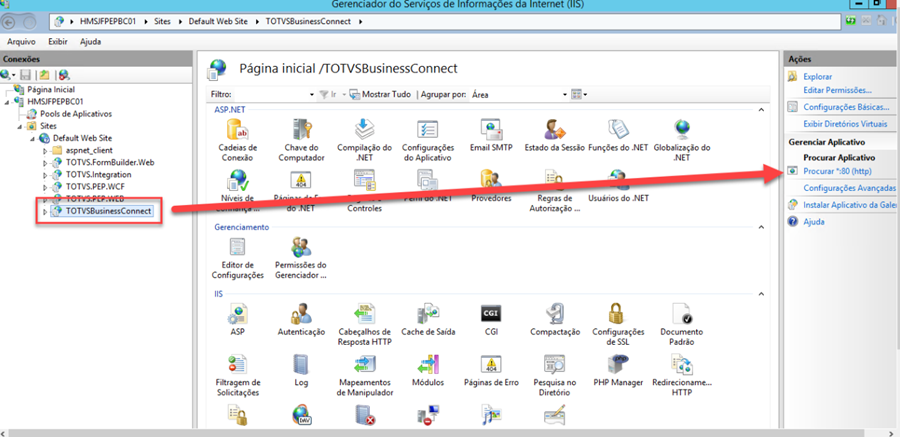Open the Arquivo menu
This screenshot has height=437, width=900.
pyautogui.click(x=21, y=42)
